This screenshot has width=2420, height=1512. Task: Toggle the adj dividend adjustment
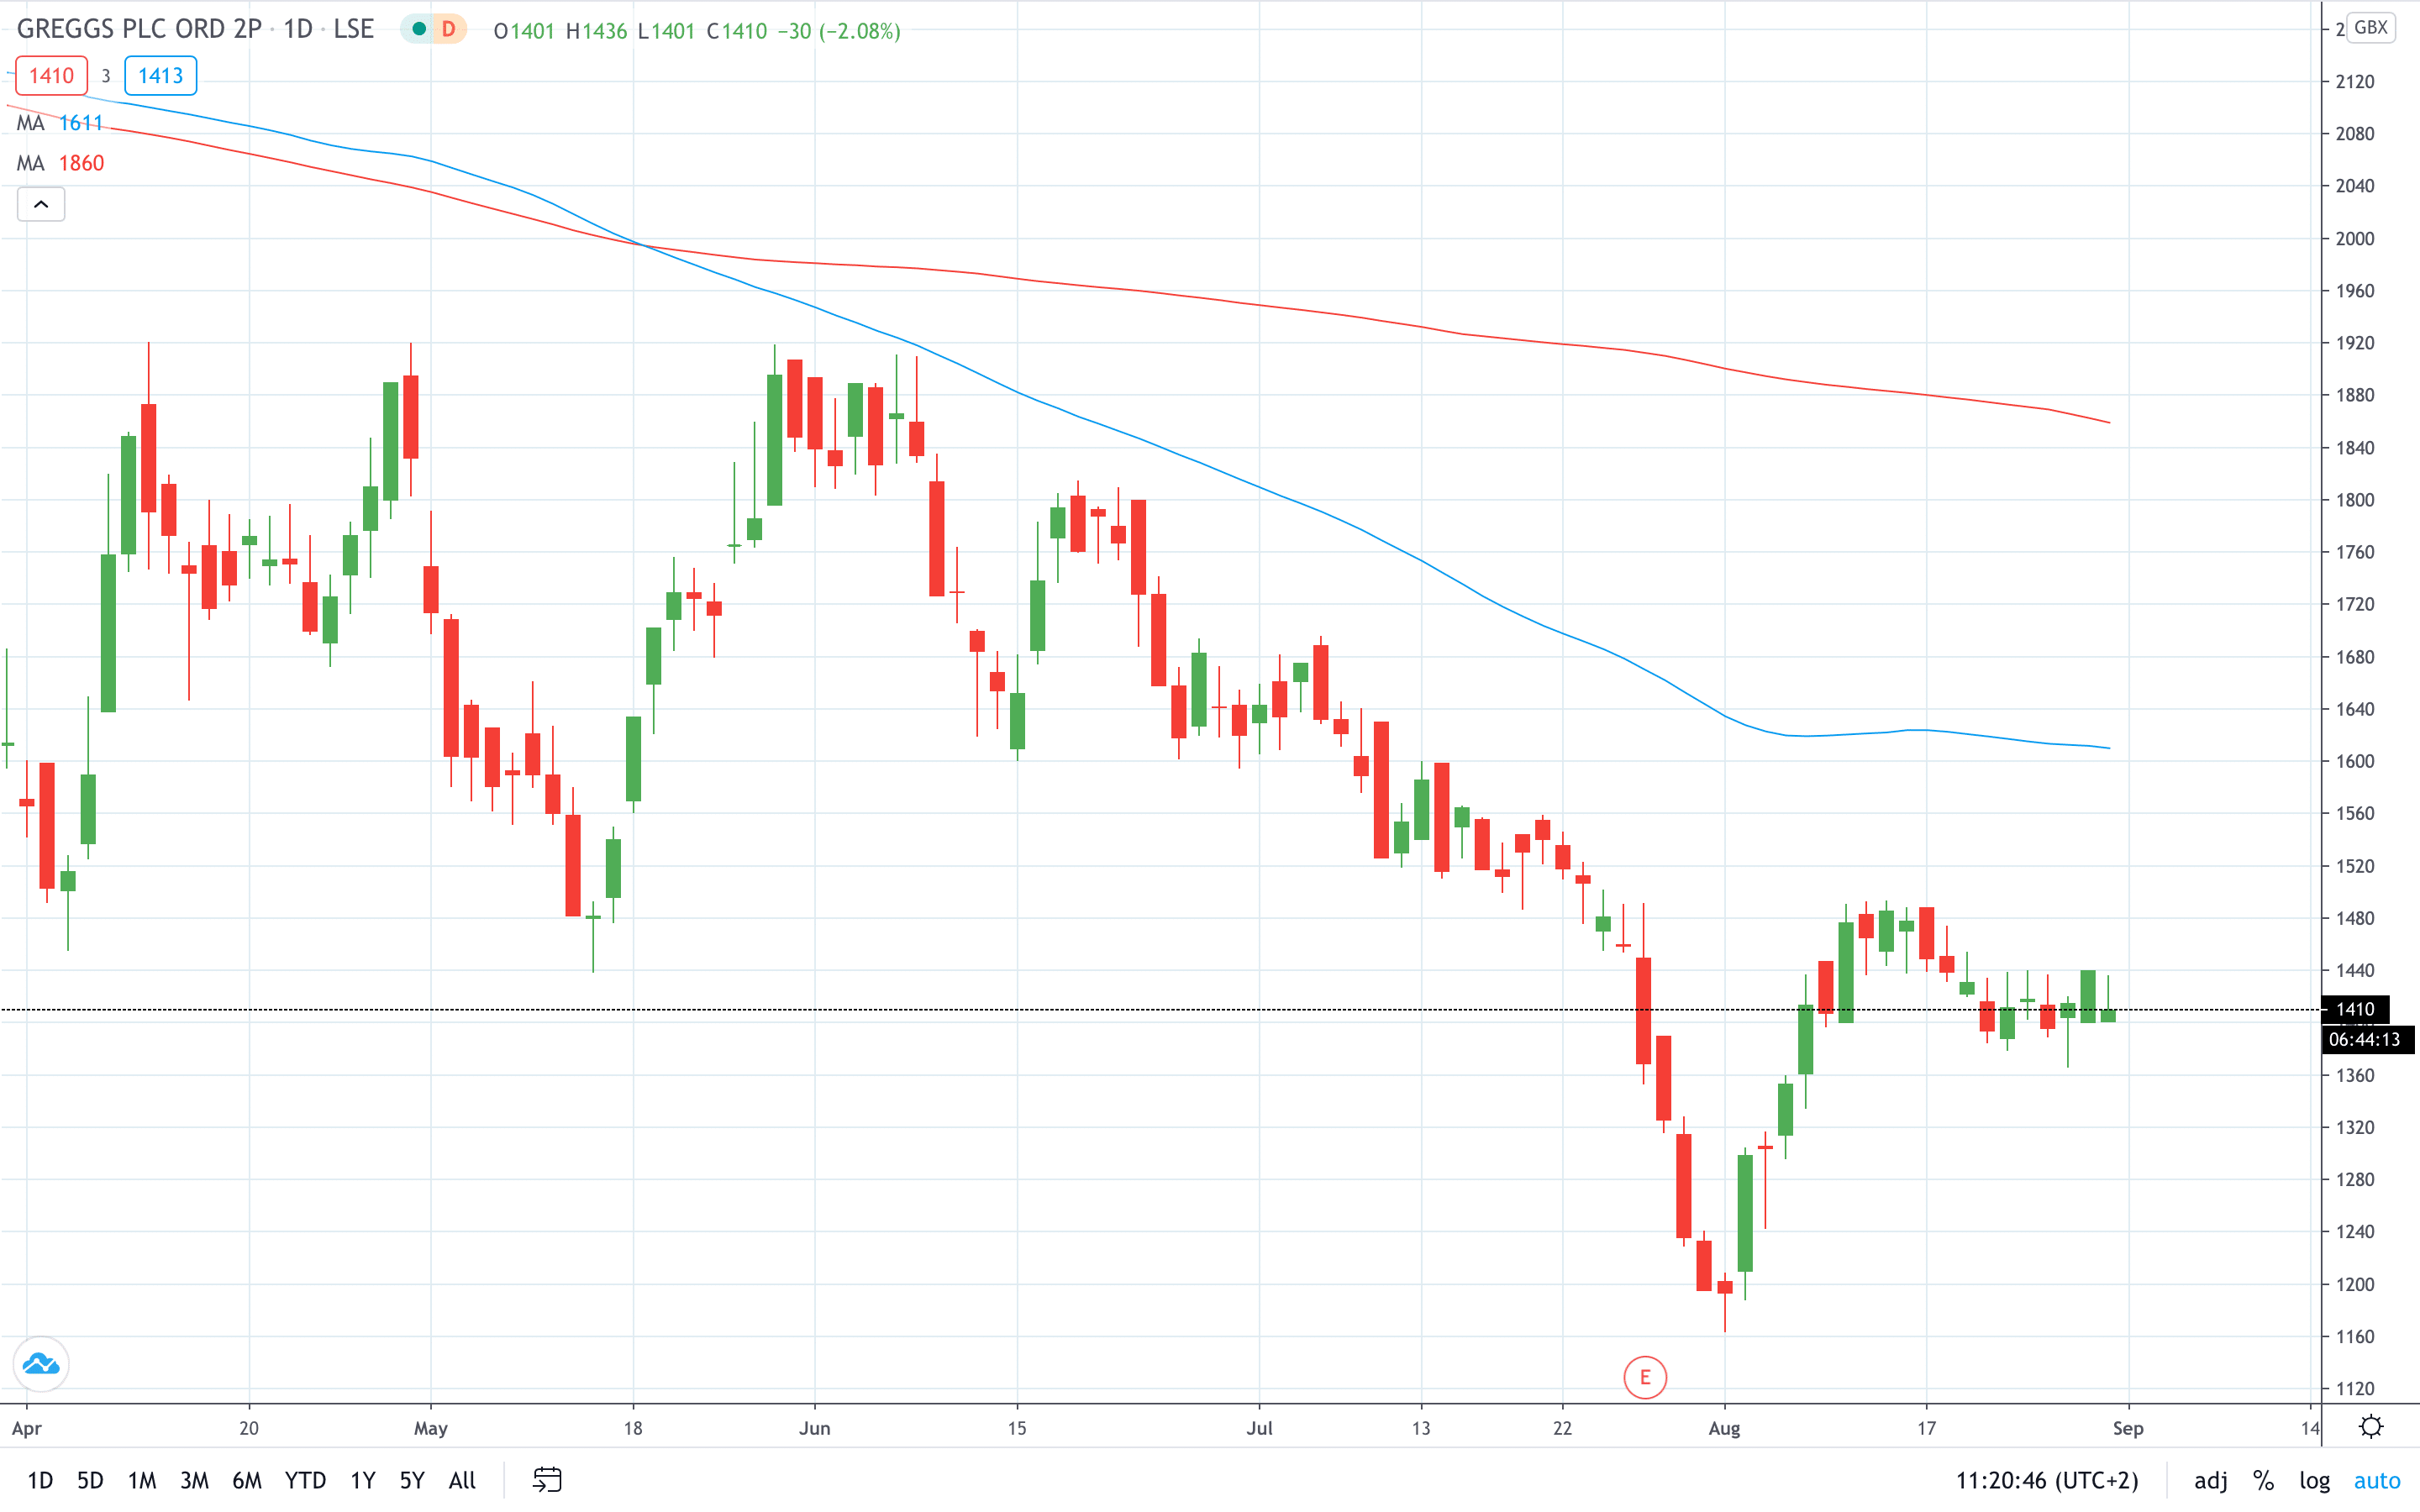coord(2210,1480)
